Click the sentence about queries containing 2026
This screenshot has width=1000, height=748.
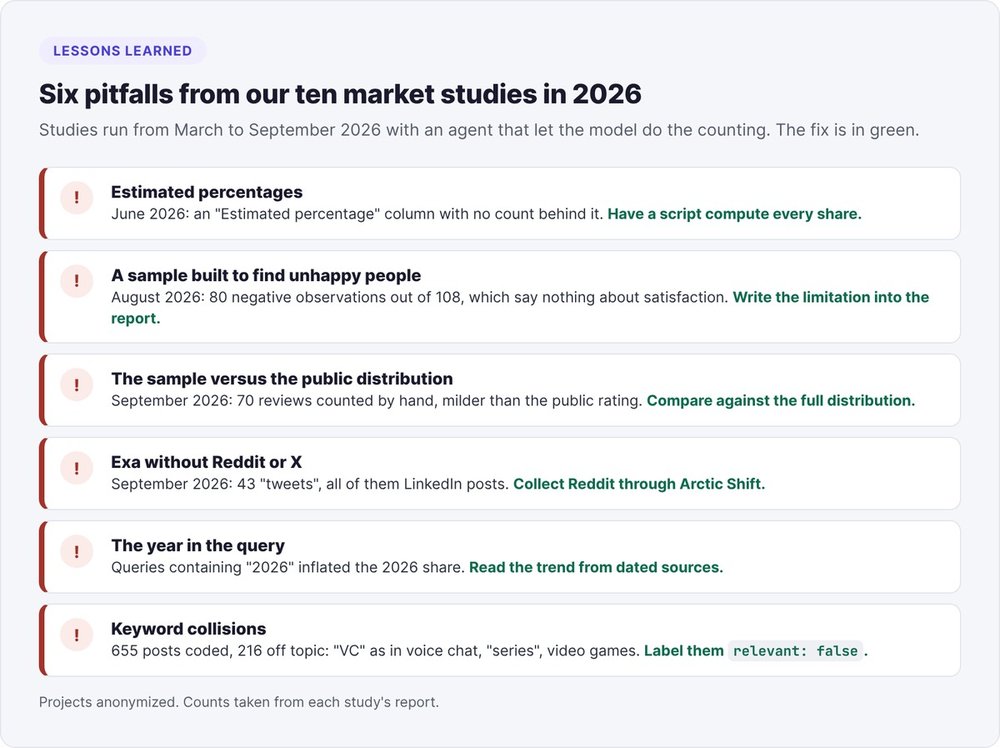pyautogui.click(x=288, y=568)
